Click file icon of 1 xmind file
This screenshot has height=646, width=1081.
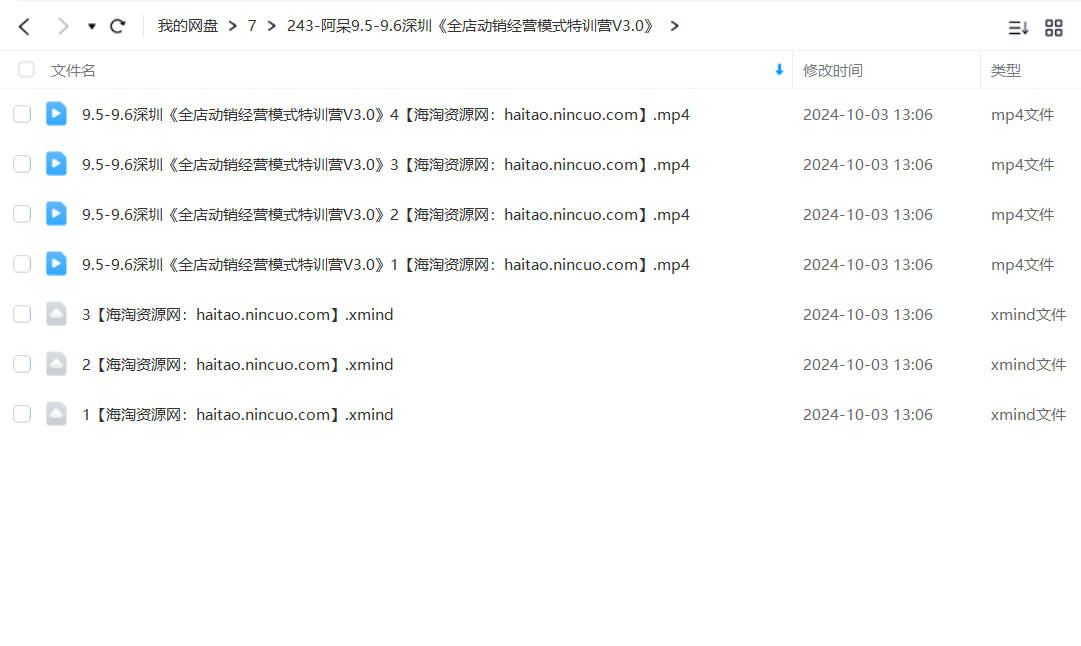(57, 414)
